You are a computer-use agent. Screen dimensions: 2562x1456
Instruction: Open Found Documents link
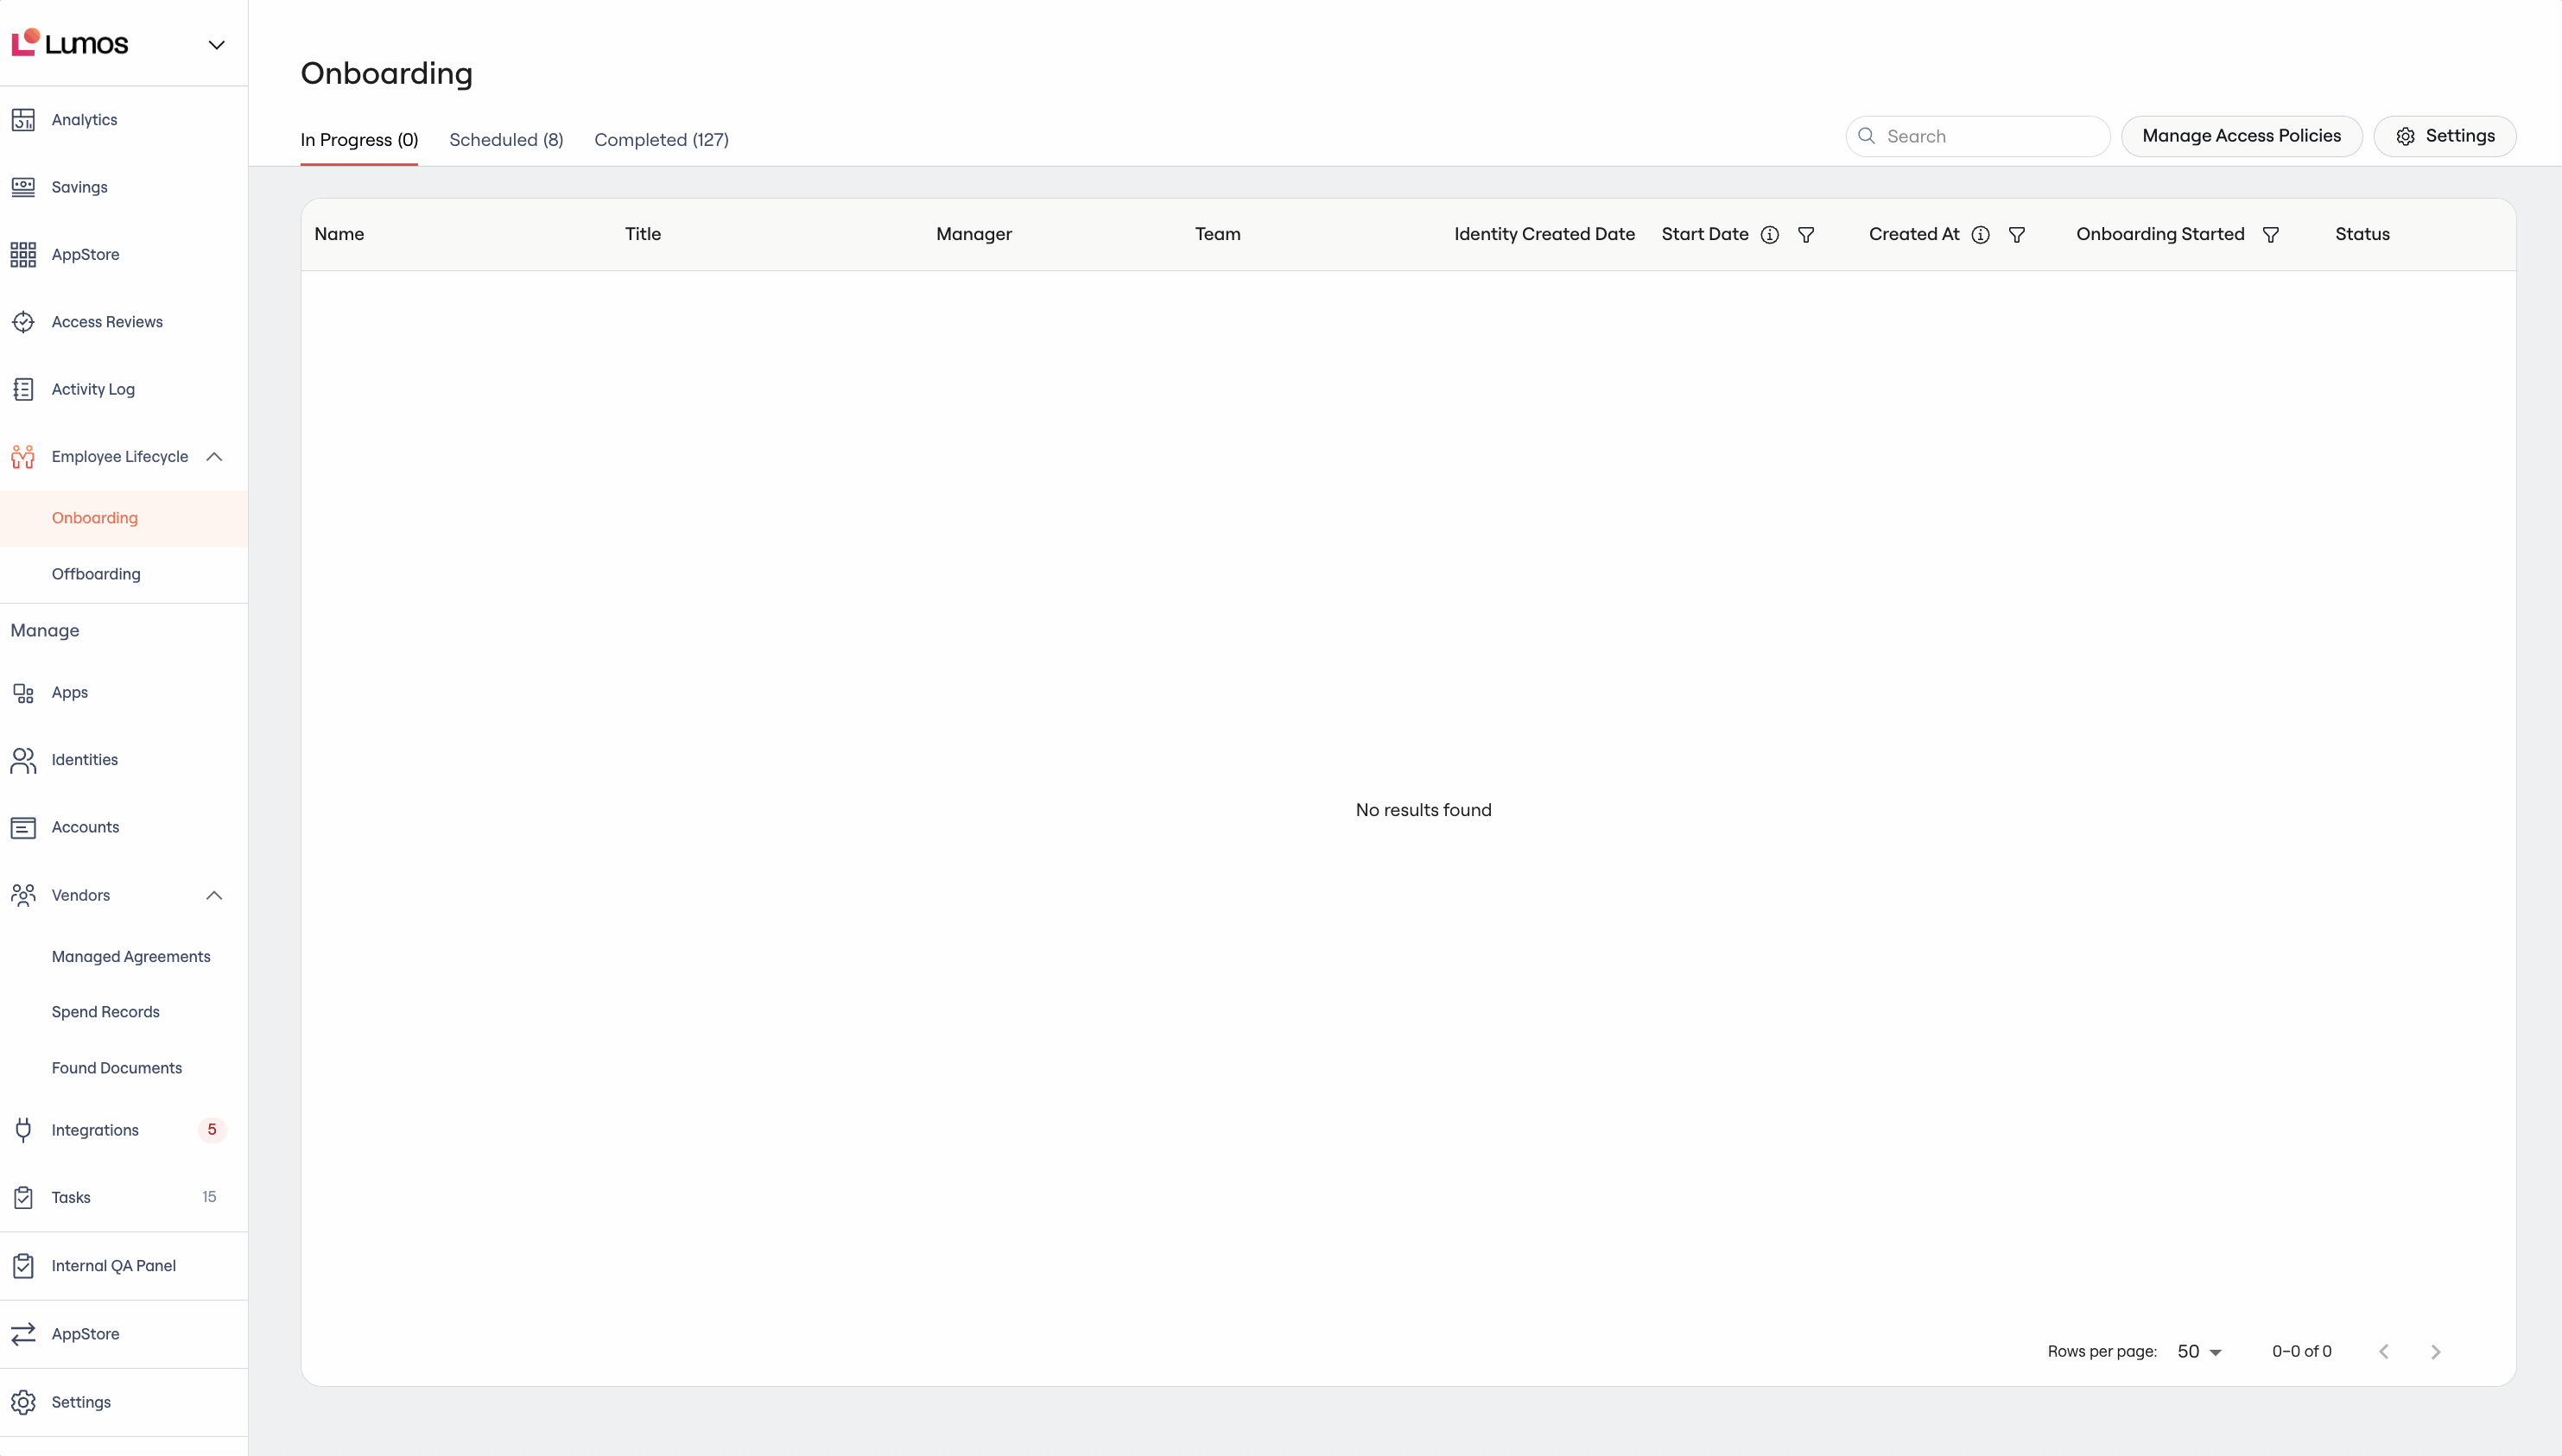pos(116,1068)
